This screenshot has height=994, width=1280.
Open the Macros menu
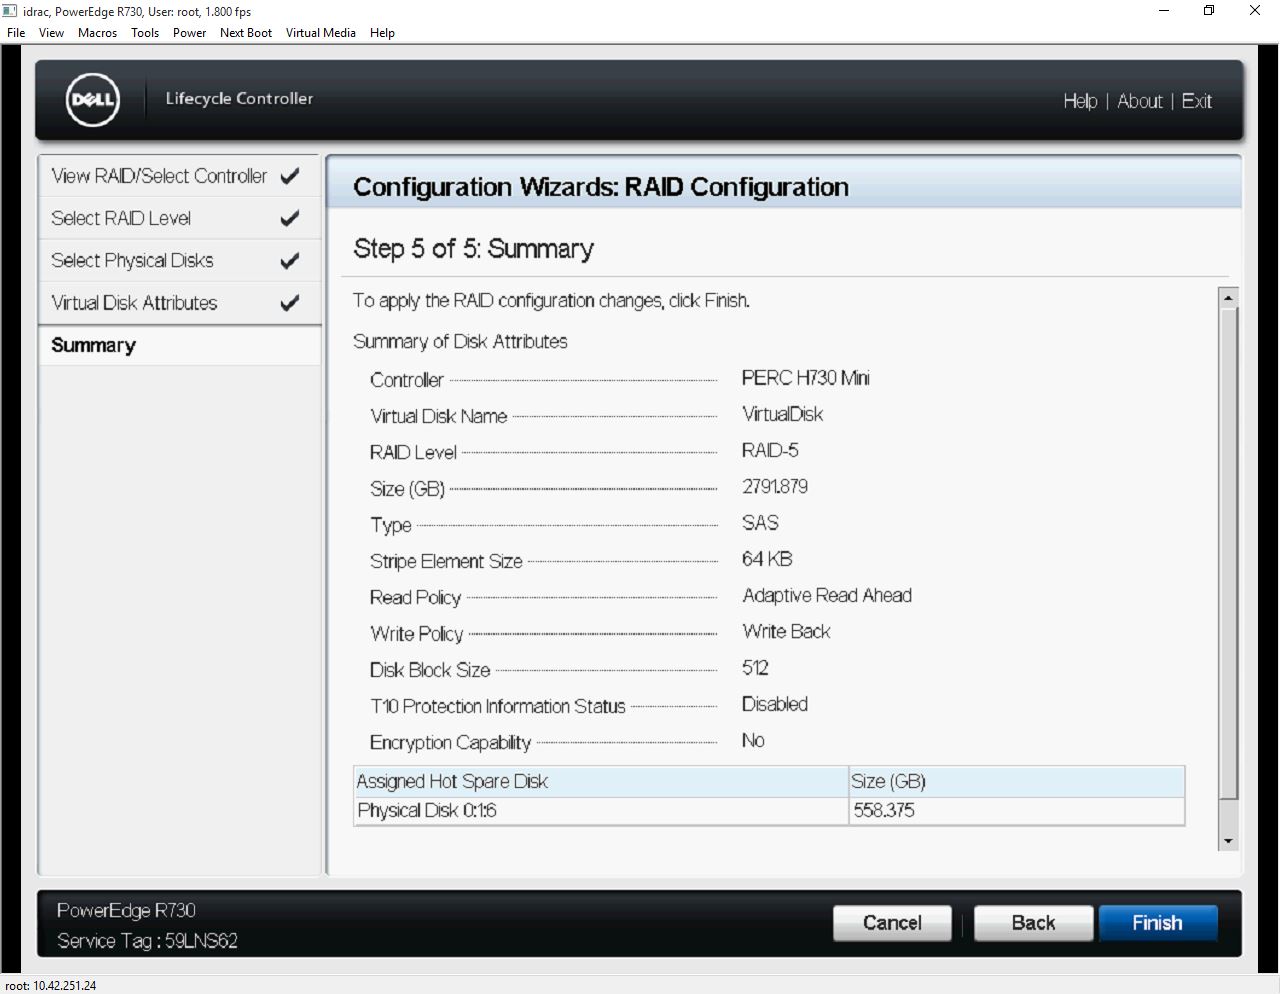click(98, 33)
